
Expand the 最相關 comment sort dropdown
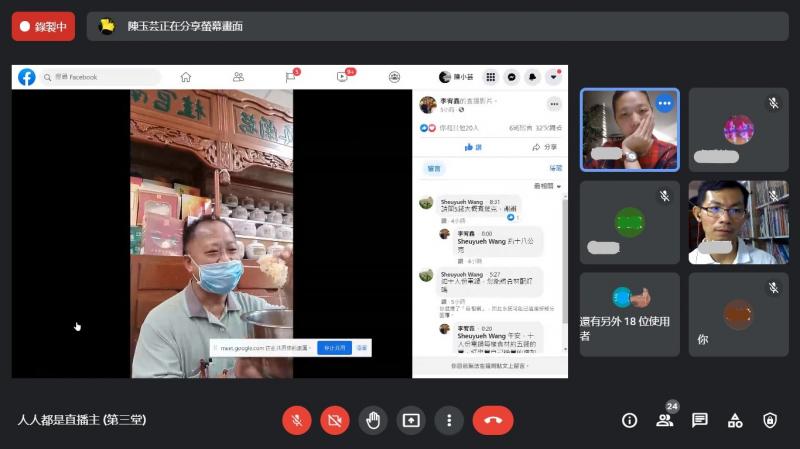pyautogui.click(x=547, y=186)
